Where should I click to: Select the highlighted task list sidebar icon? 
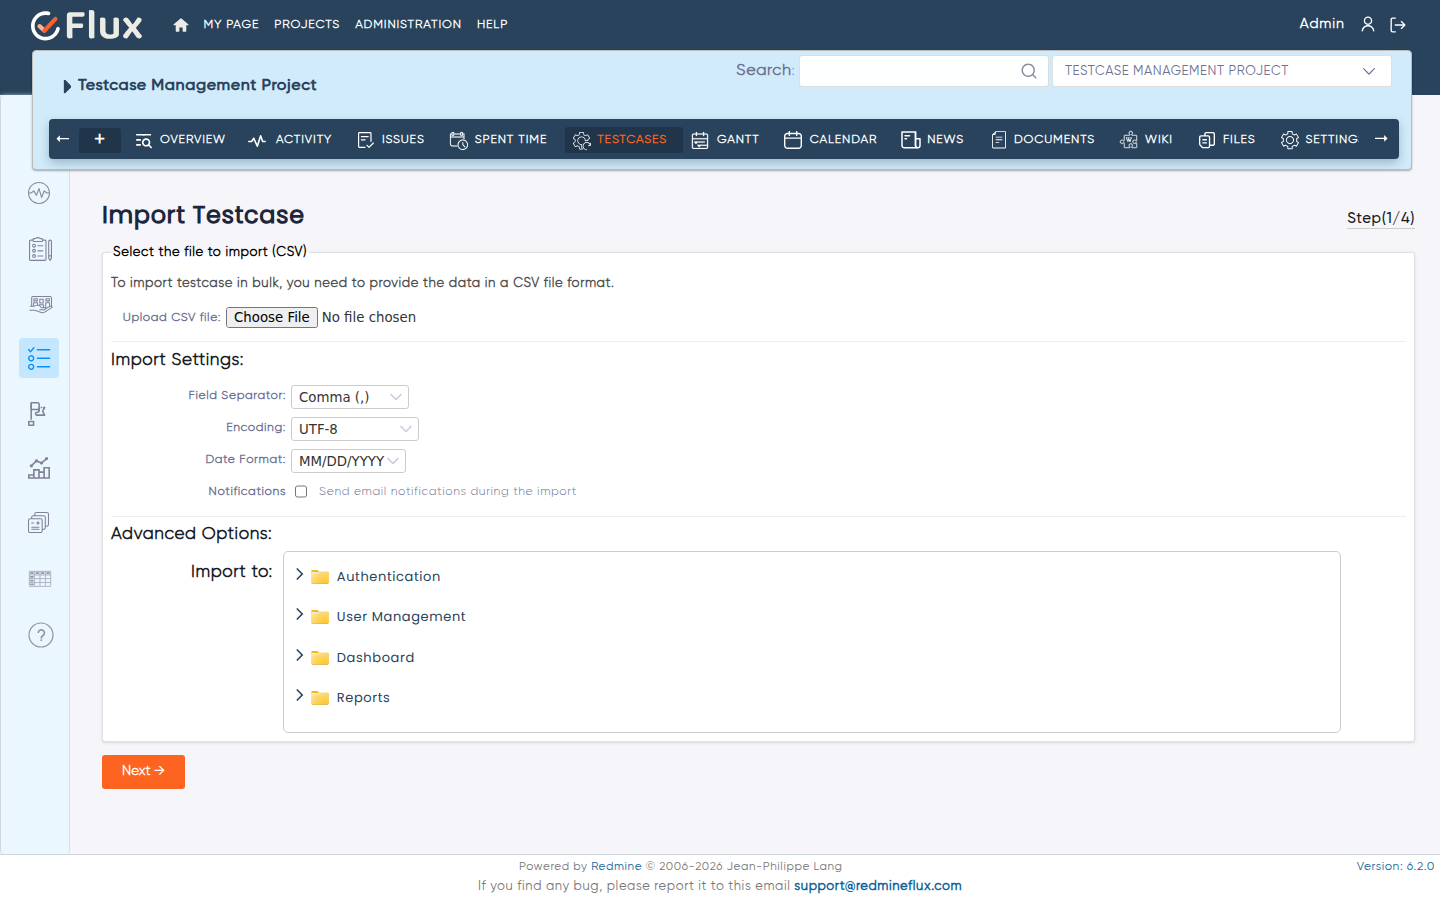click(39, 358)
